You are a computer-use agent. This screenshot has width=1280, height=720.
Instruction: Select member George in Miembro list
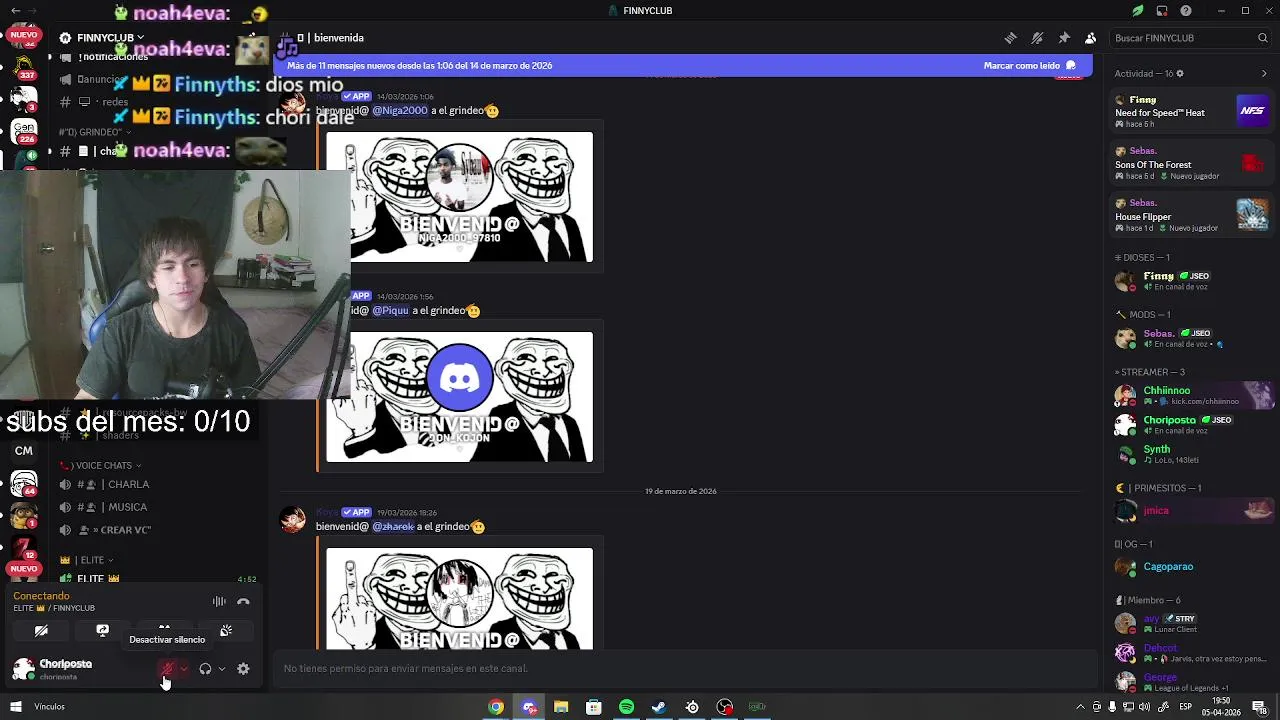pyautogui.click(x=1192, y=682)
